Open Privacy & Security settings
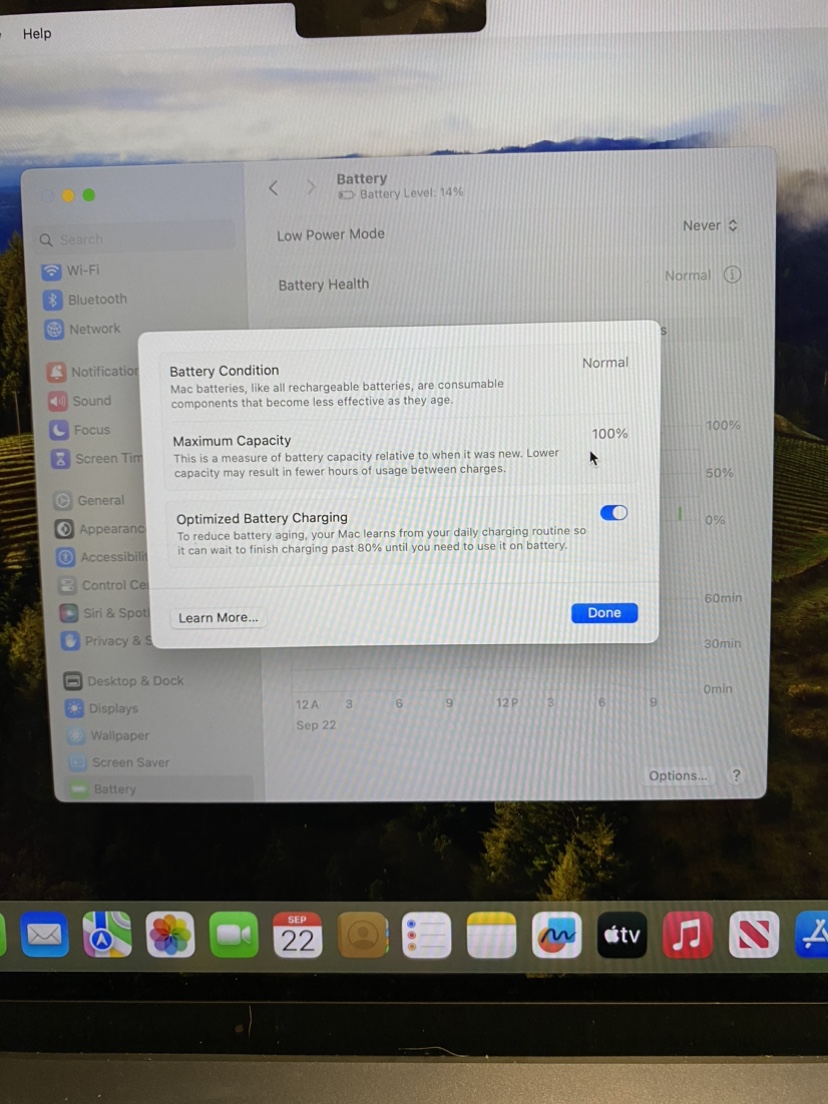Screen dimensions: 828x1104 (106, 641)
